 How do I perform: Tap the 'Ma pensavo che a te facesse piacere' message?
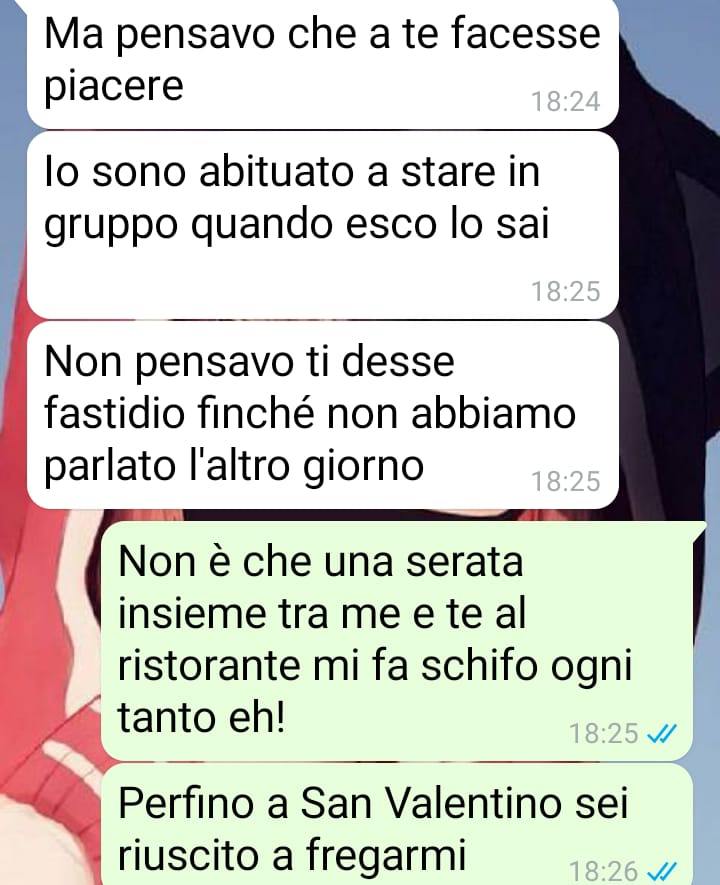(x=323, y=63)
